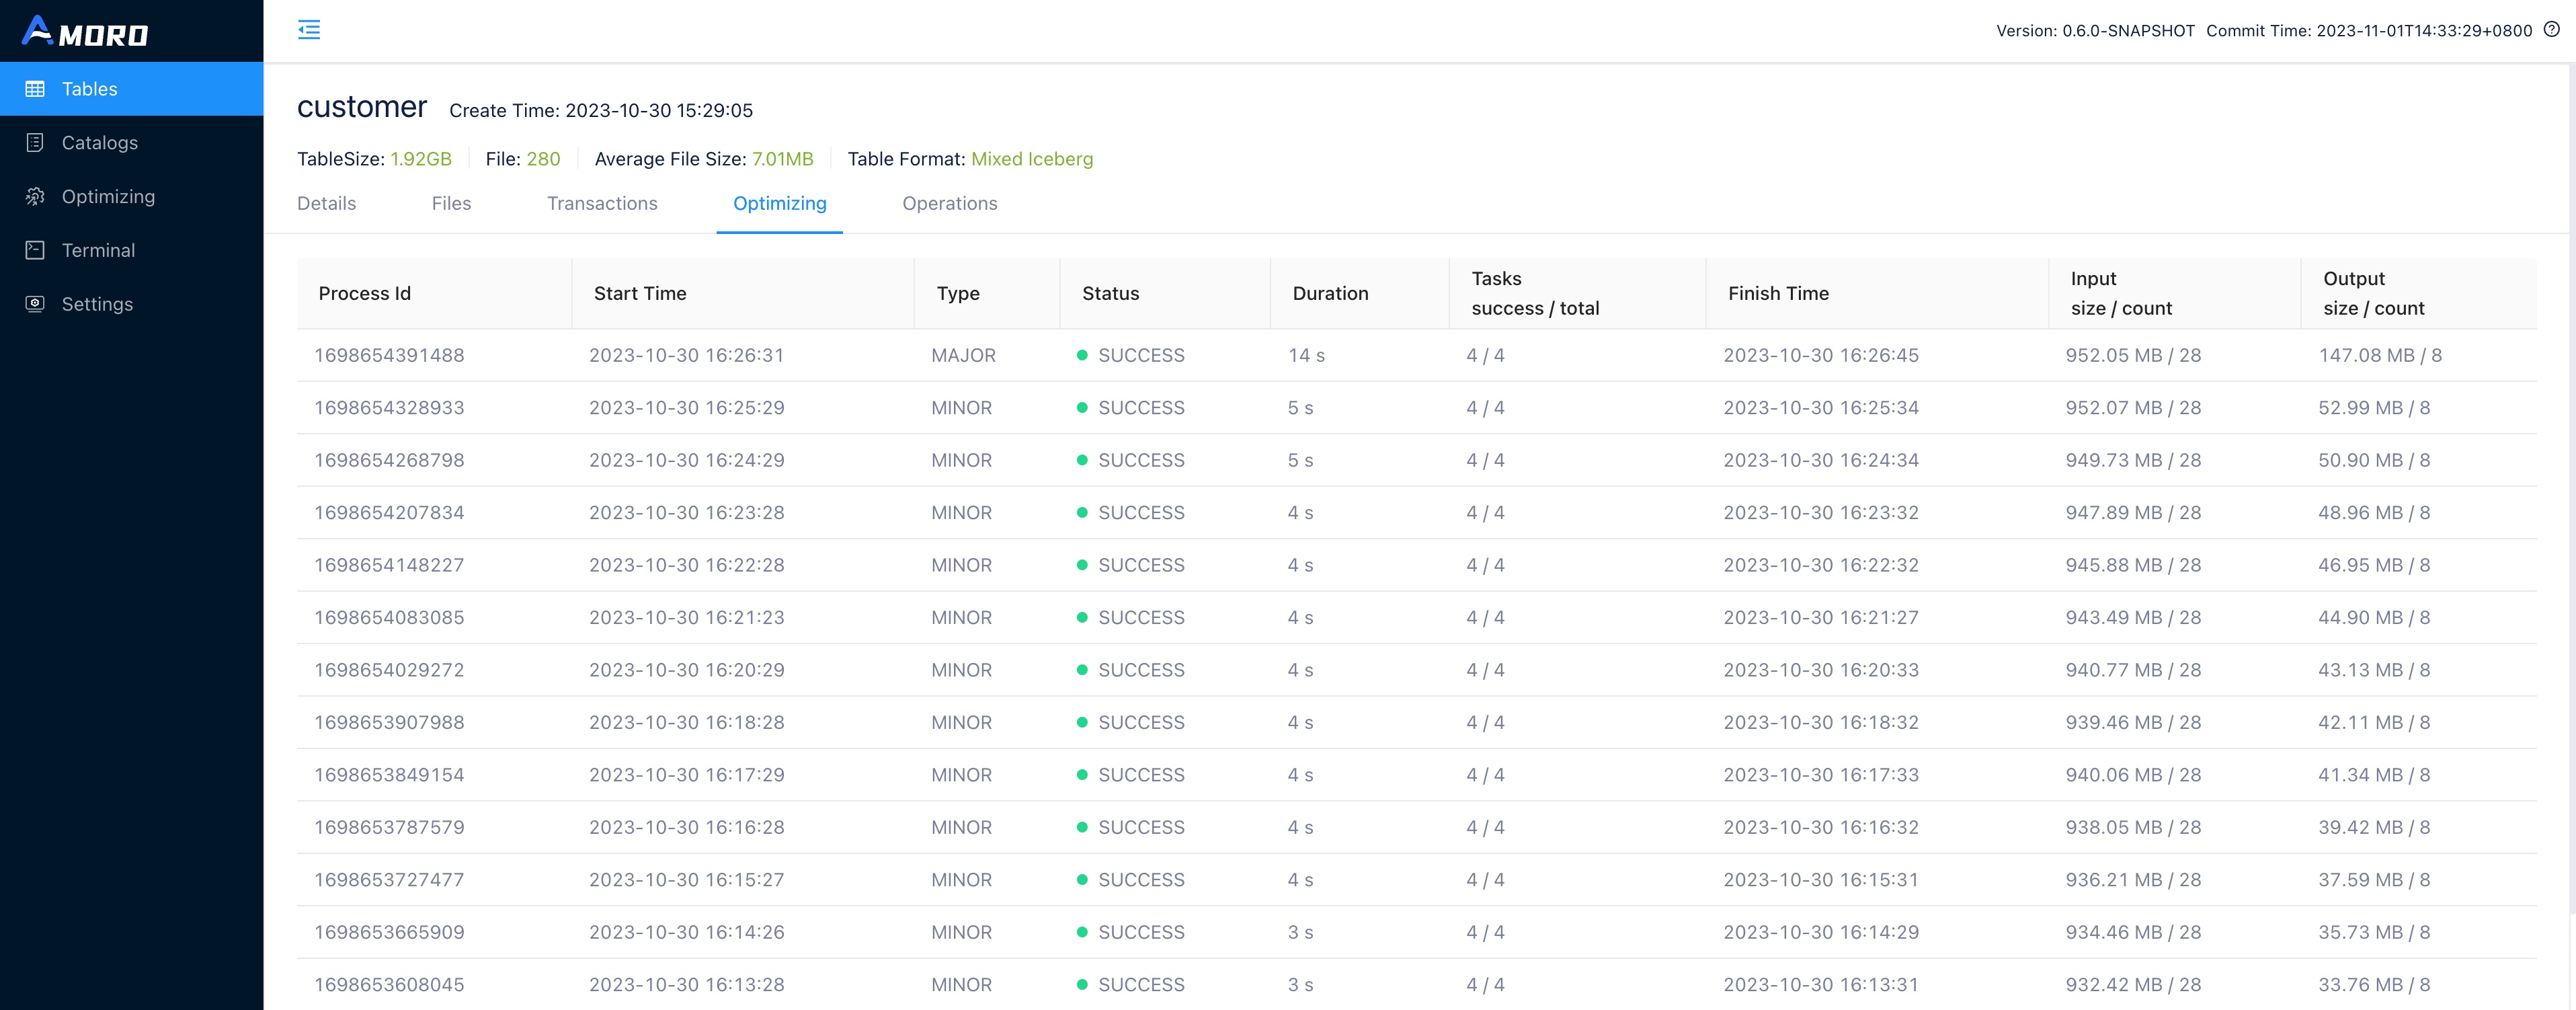The height and width of the screenshot is (1010, 2576).
Task: Open the Operations tab
Action: coord(949,203)
